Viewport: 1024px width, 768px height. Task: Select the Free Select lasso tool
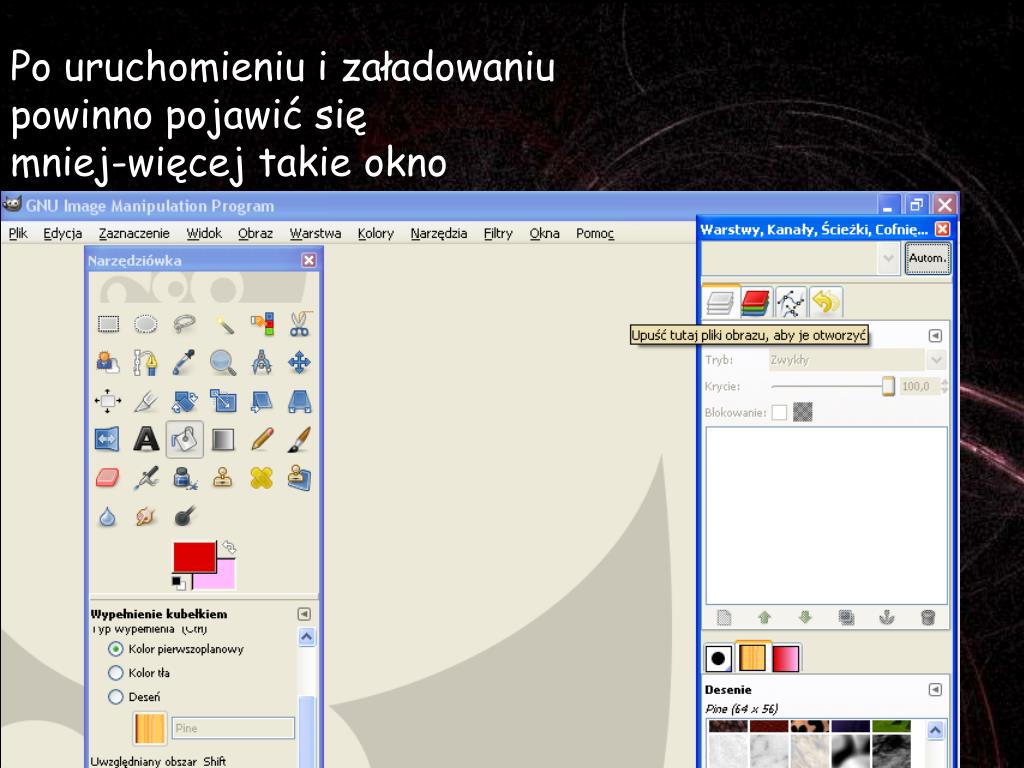tap(185, 324)
